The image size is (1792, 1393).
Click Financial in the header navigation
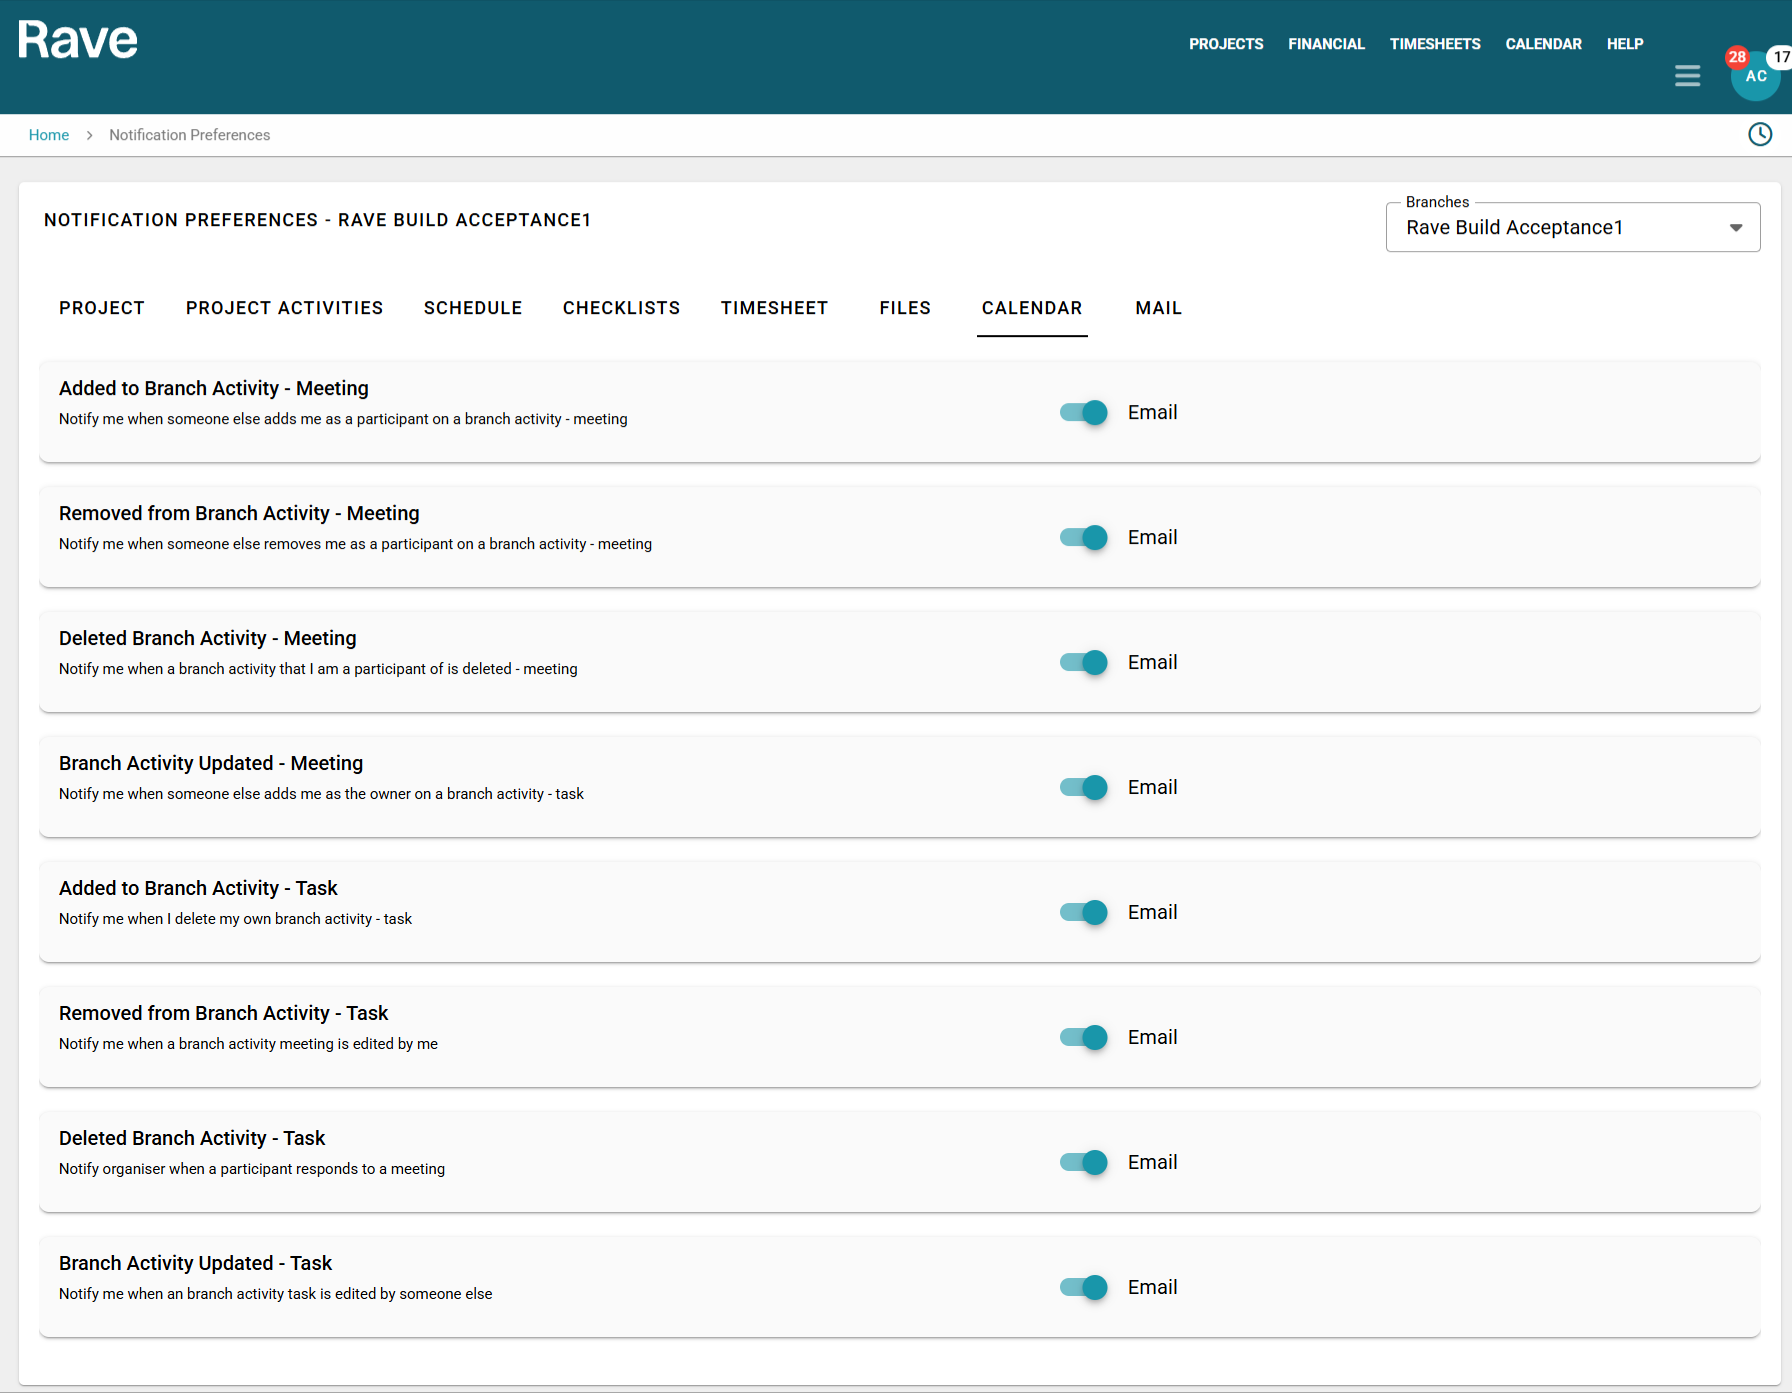point(1326,44)
